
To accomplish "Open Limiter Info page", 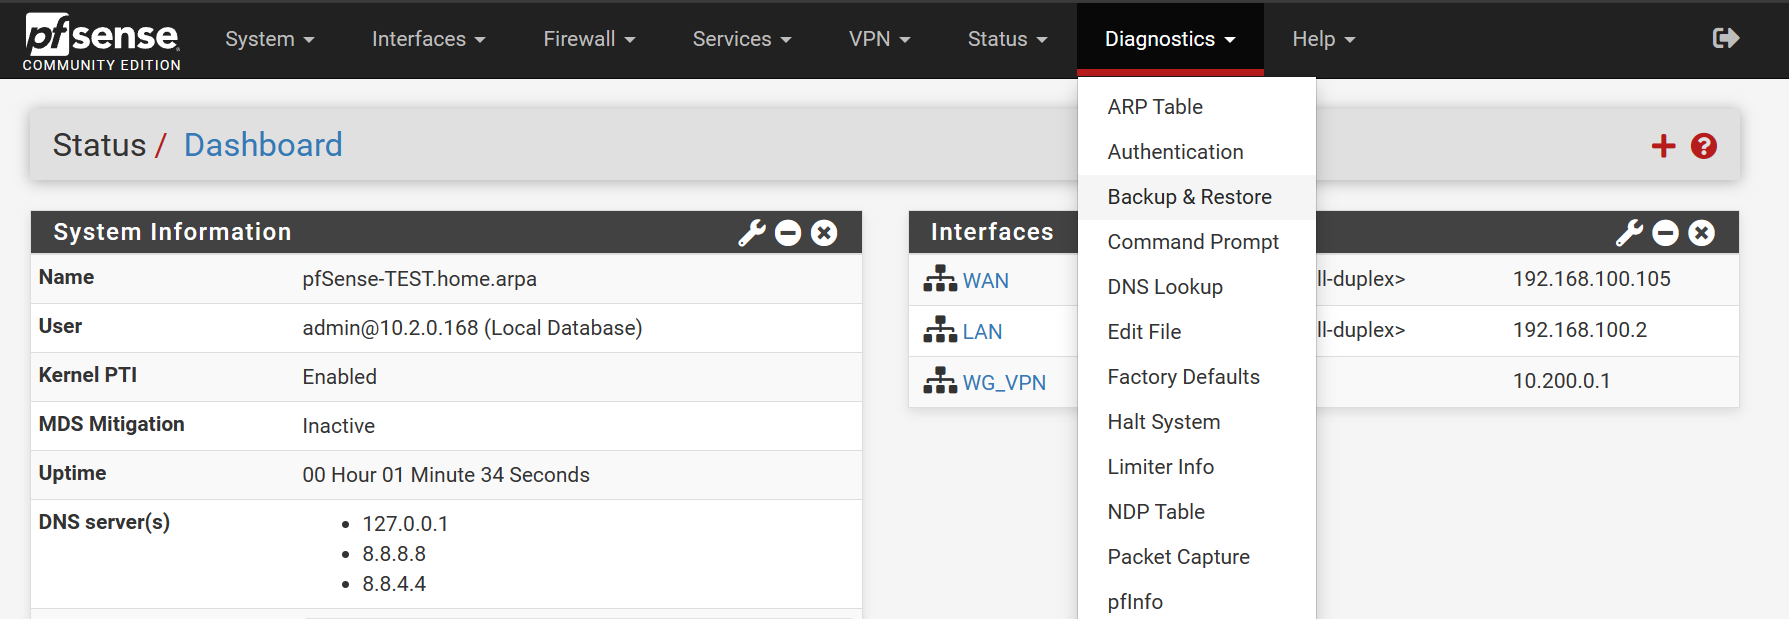I will coord(1197,467).
